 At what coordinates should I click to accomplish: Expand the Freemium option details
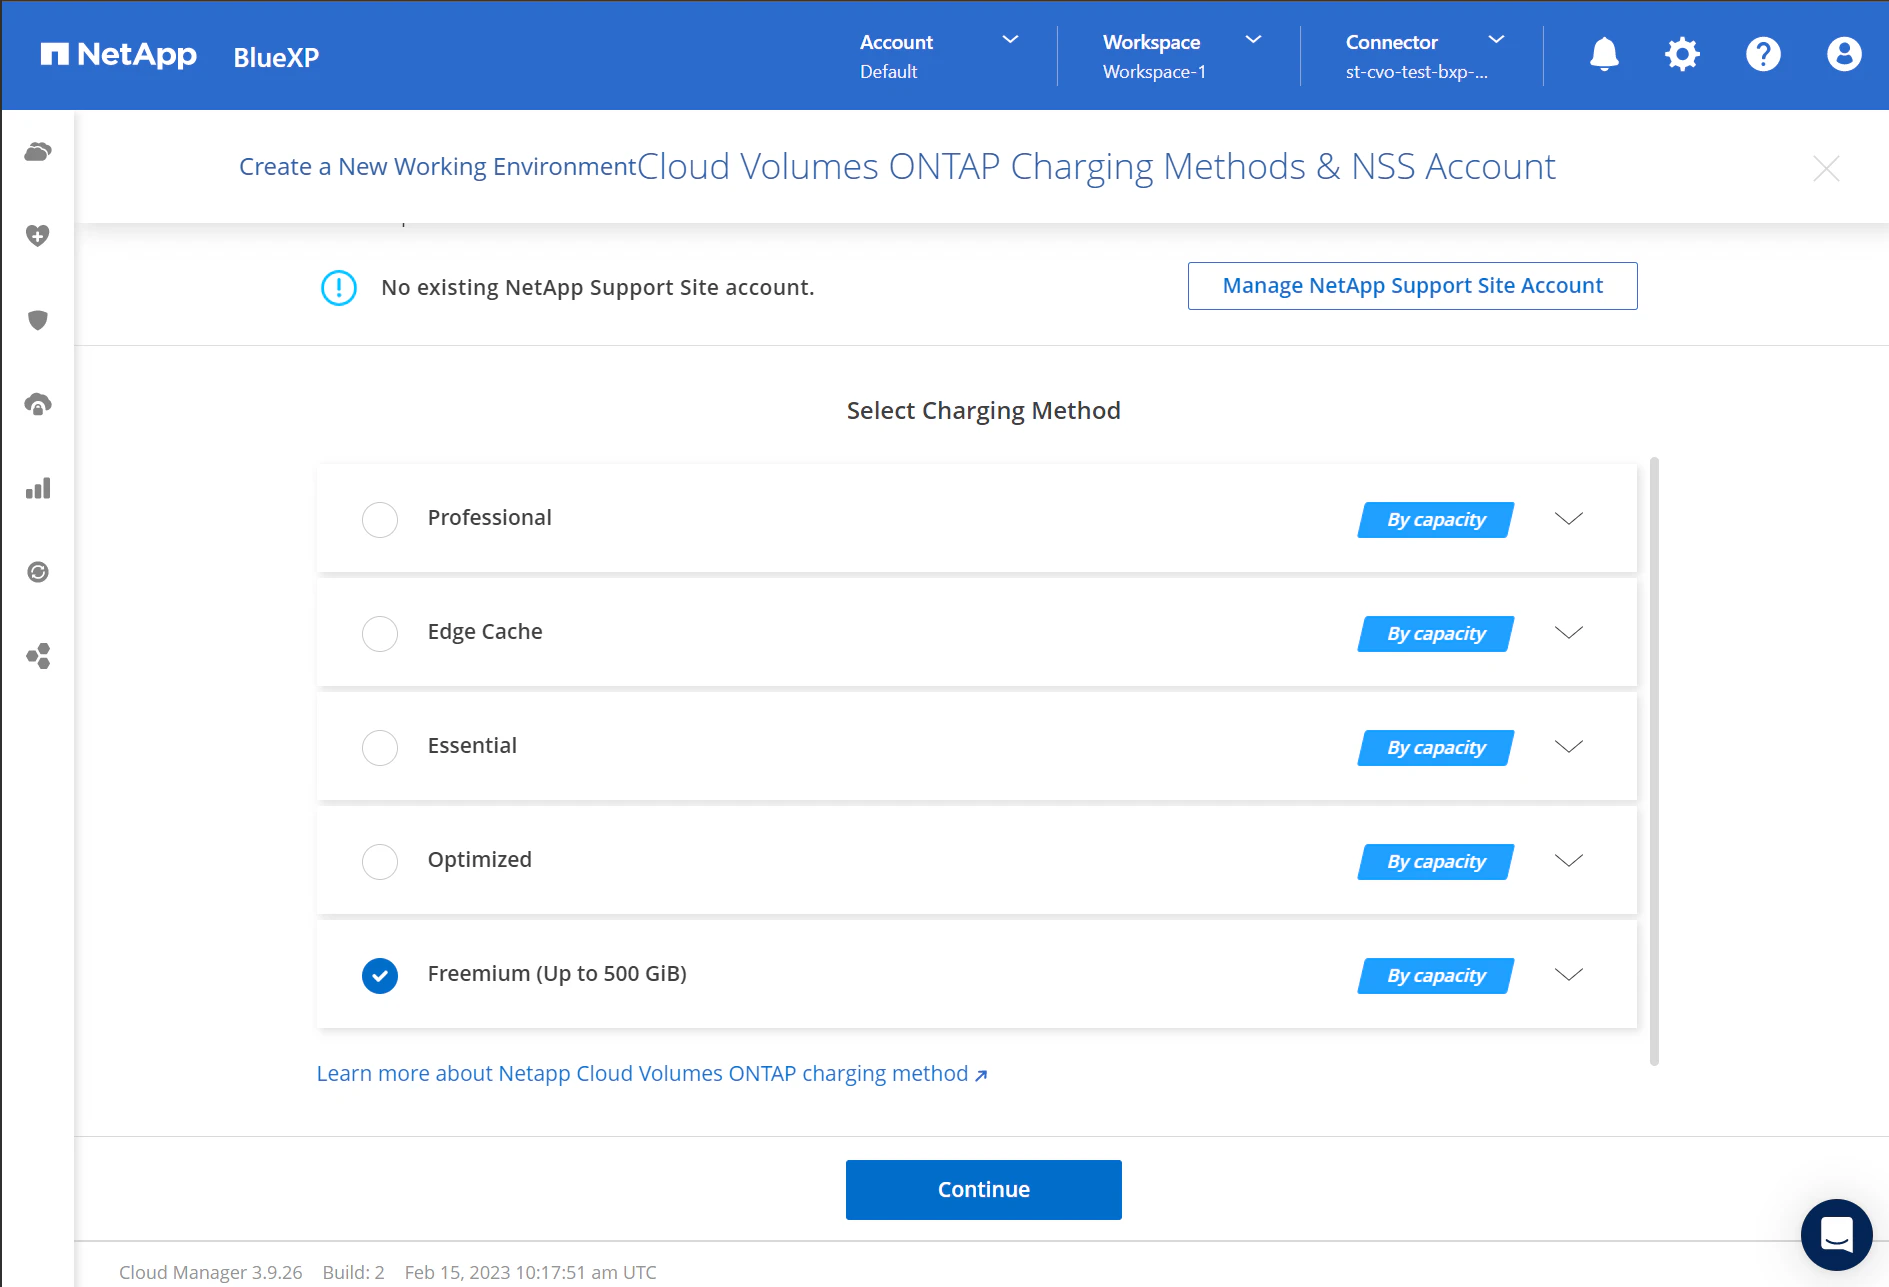1569,974
